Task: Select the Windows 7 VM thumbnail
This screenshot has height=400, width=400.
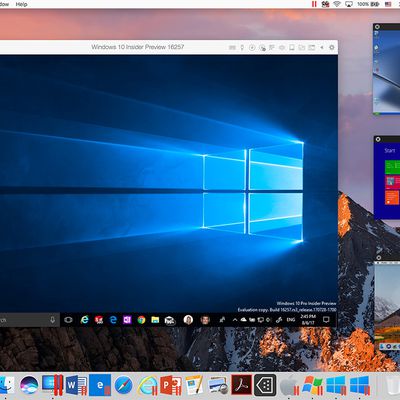Action: tap(387, 70)
